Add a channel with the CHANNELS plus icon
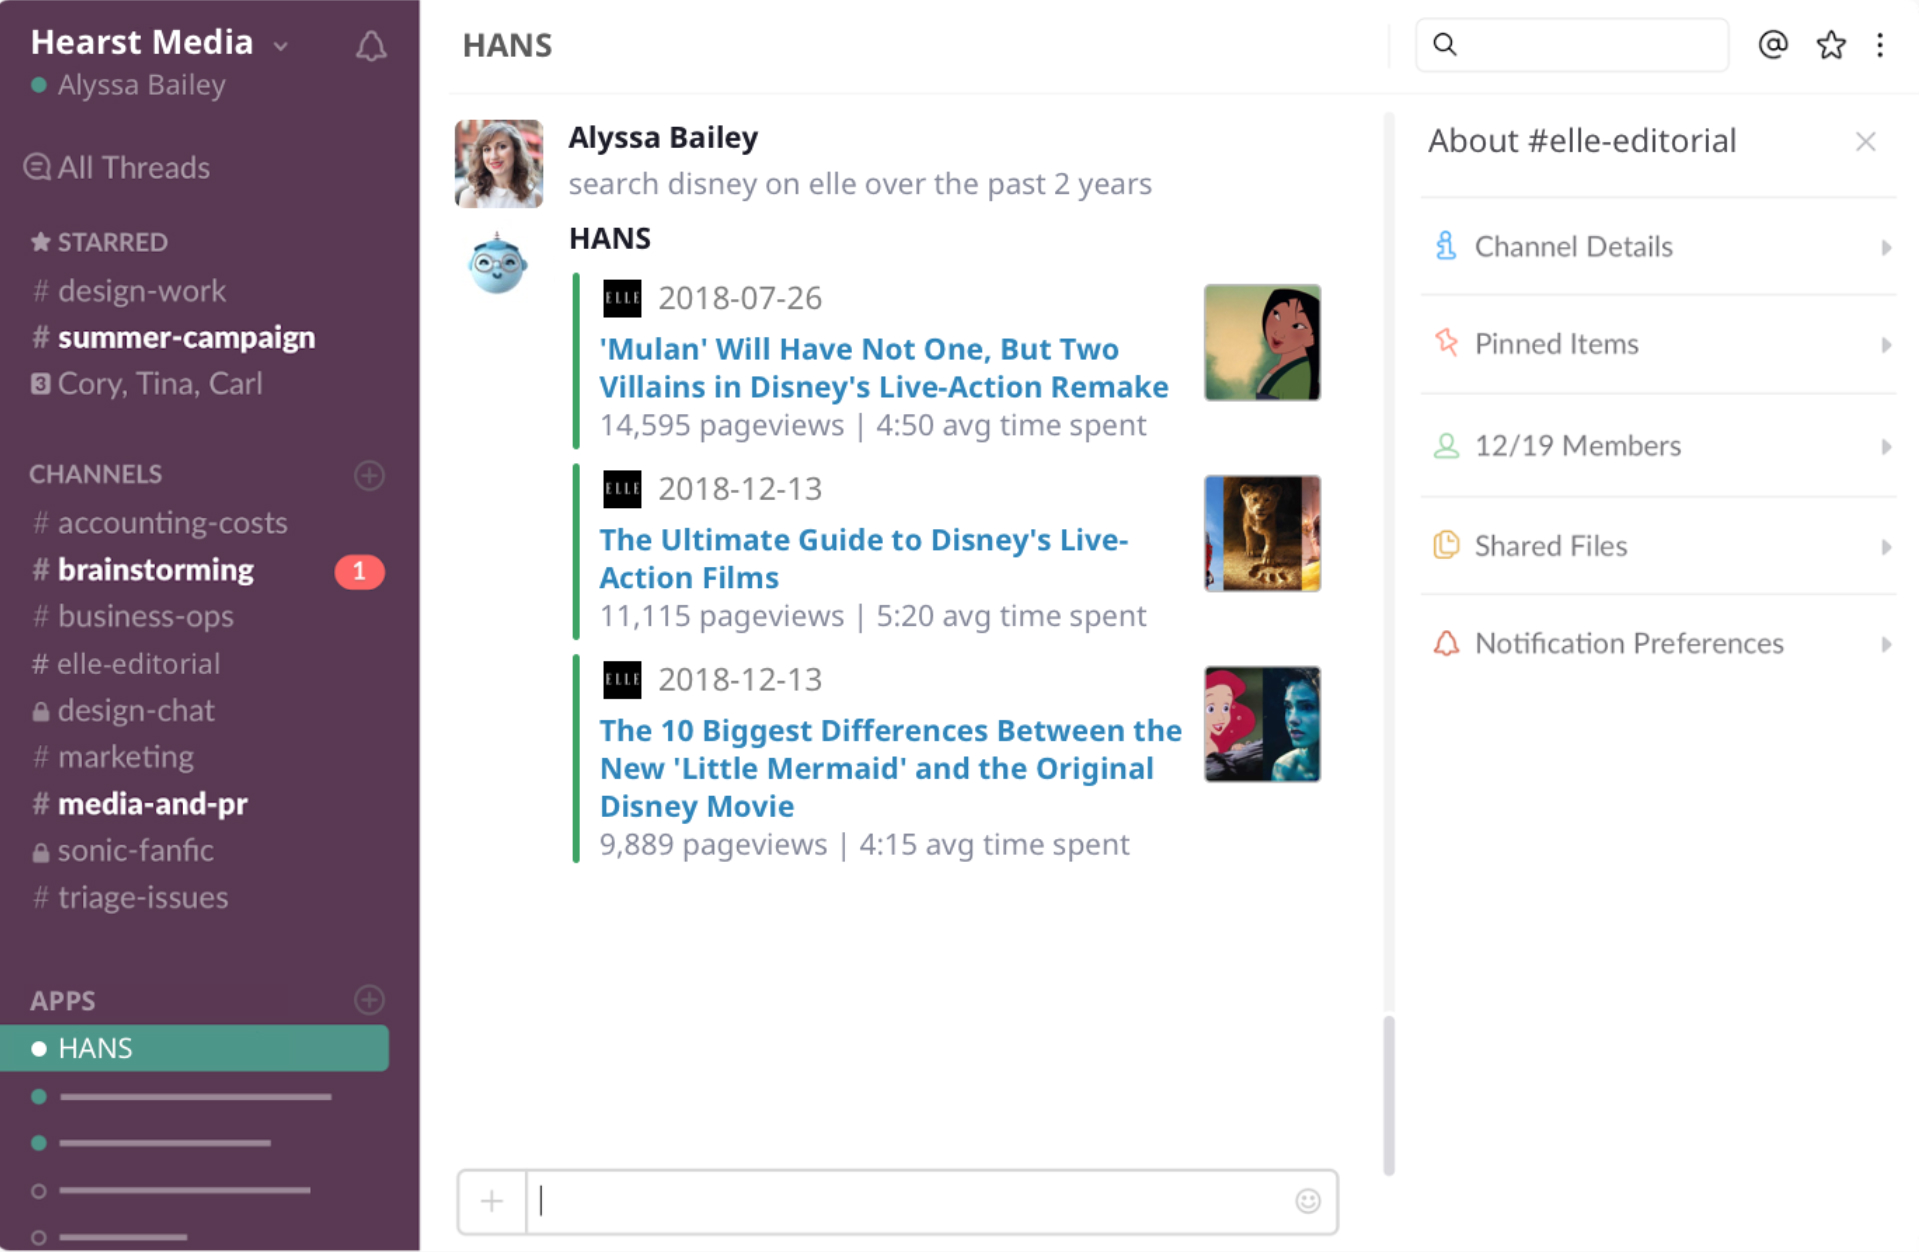 pyautogui.click(x=369, y=475)
